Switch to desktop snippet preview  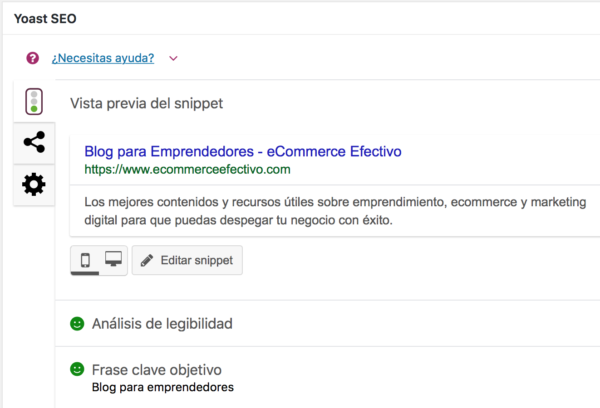click(x=113, y=259)
